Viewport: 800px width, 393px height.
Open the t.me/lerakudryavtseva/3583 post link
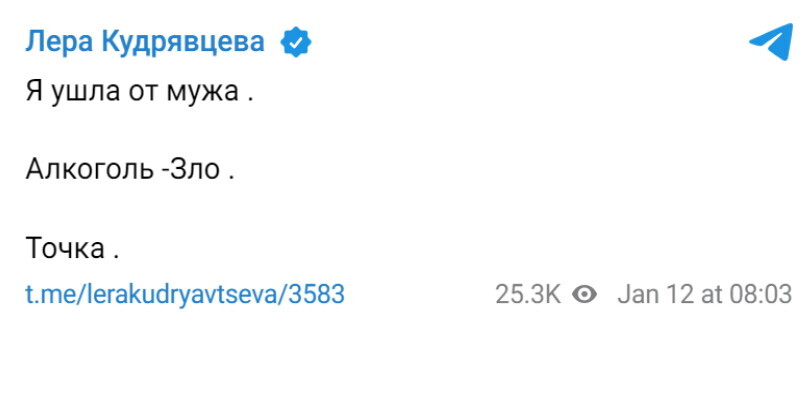pyautogui.click(x=185, y=294)
